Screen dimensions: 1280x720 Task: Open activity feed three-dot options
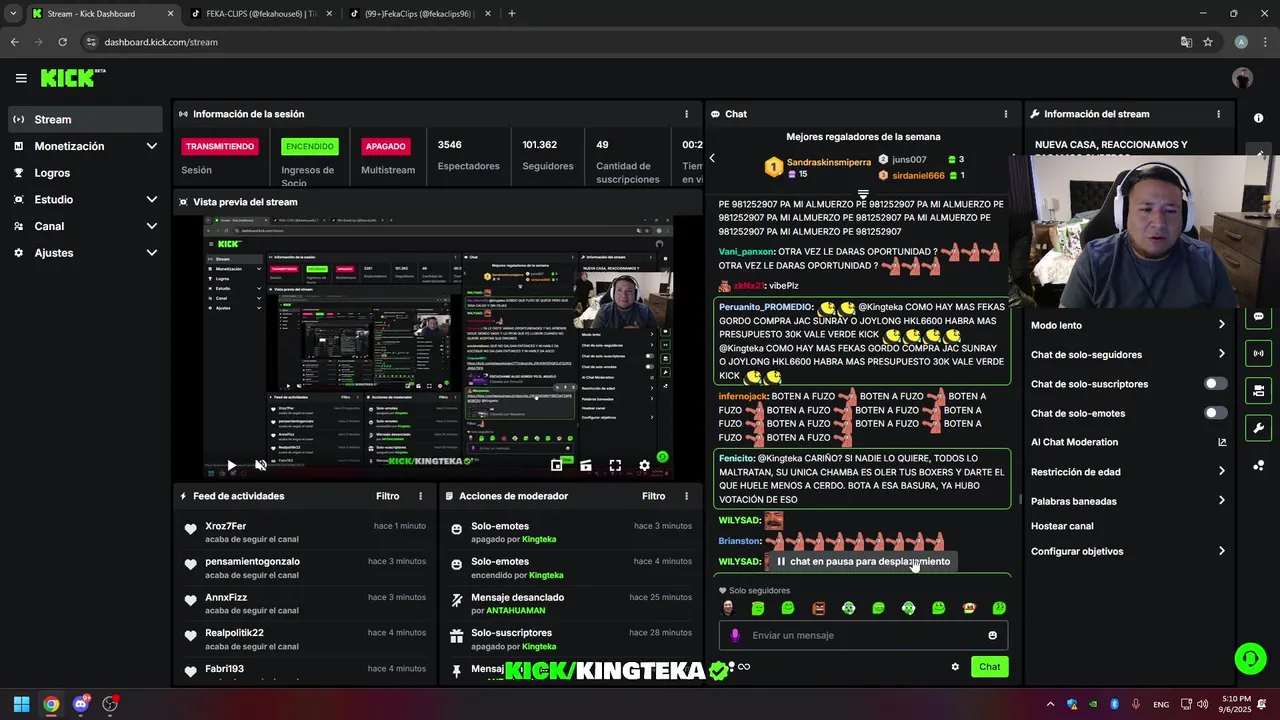pyautogui.click(x=420, y=496)
